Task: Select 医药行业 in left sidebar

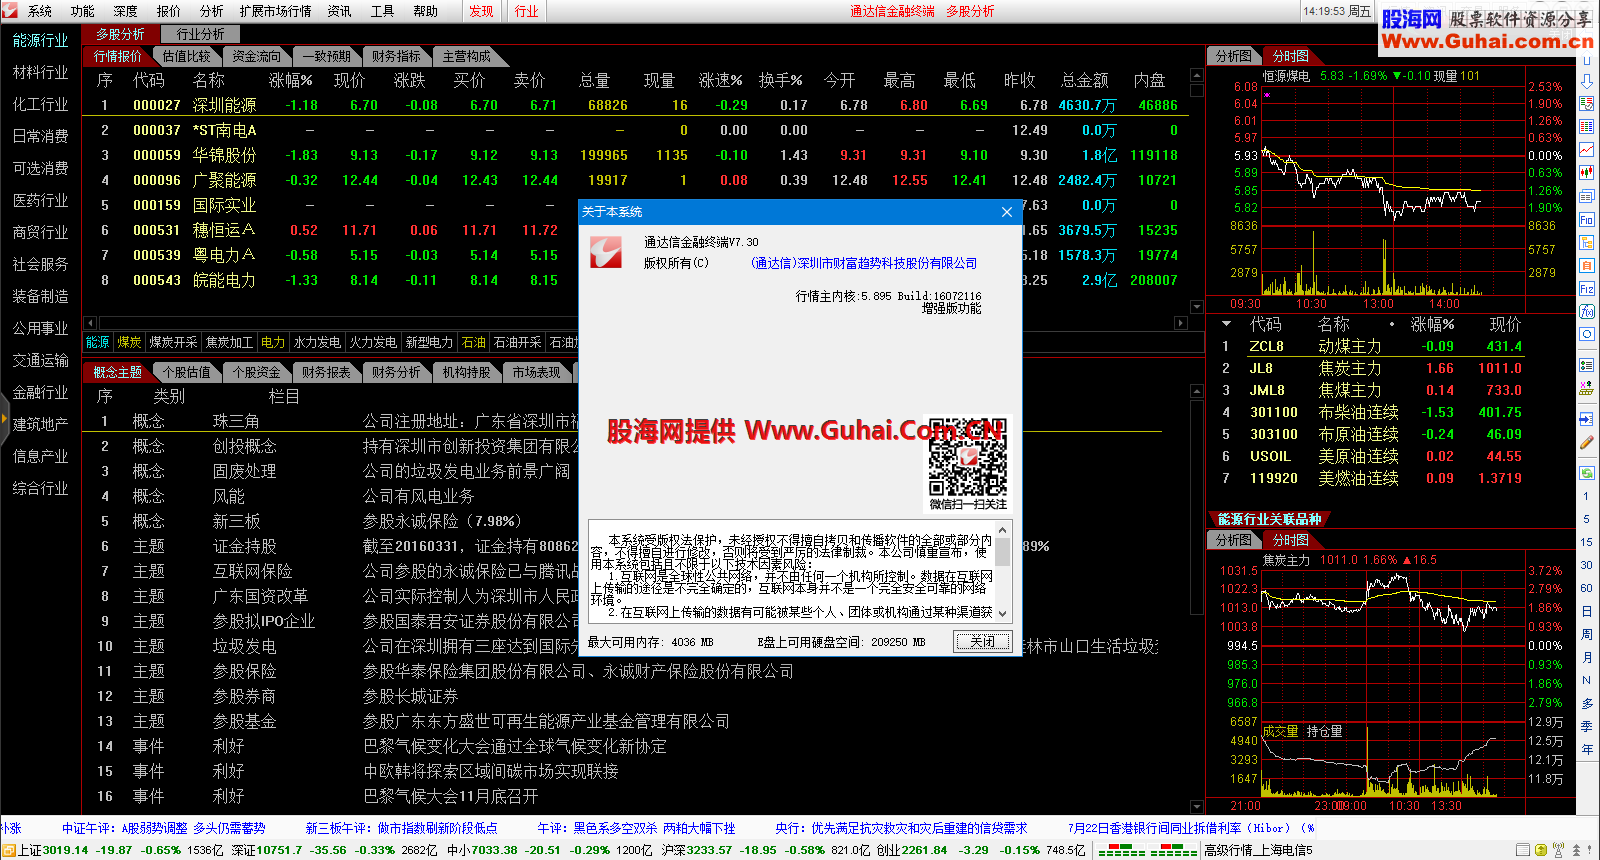Action: click(x=41, y=200)
